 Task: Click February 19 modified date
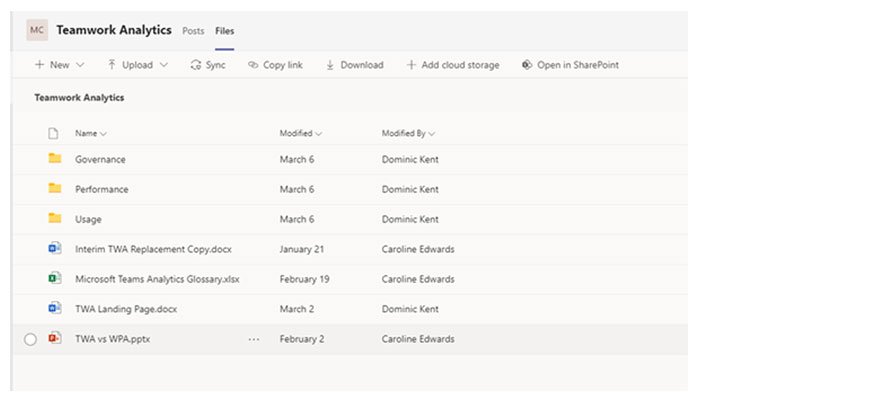point(305,279)
